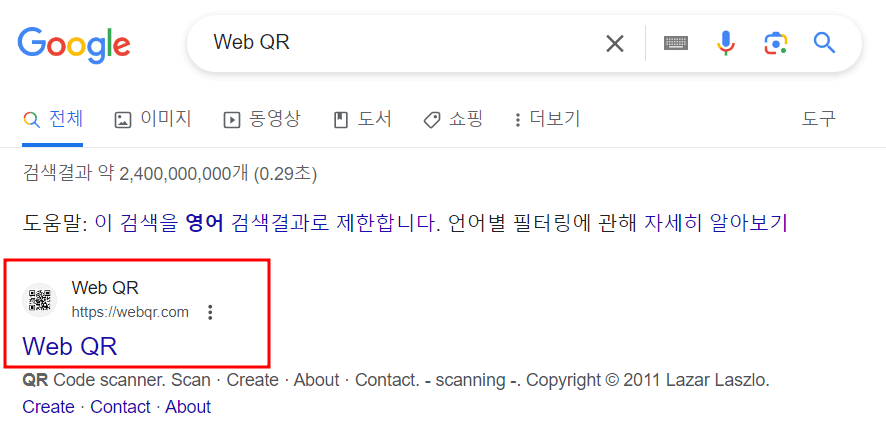Click the magnifying glass search button
Viewport: 886px width, 438px height.
click(824, 43)
